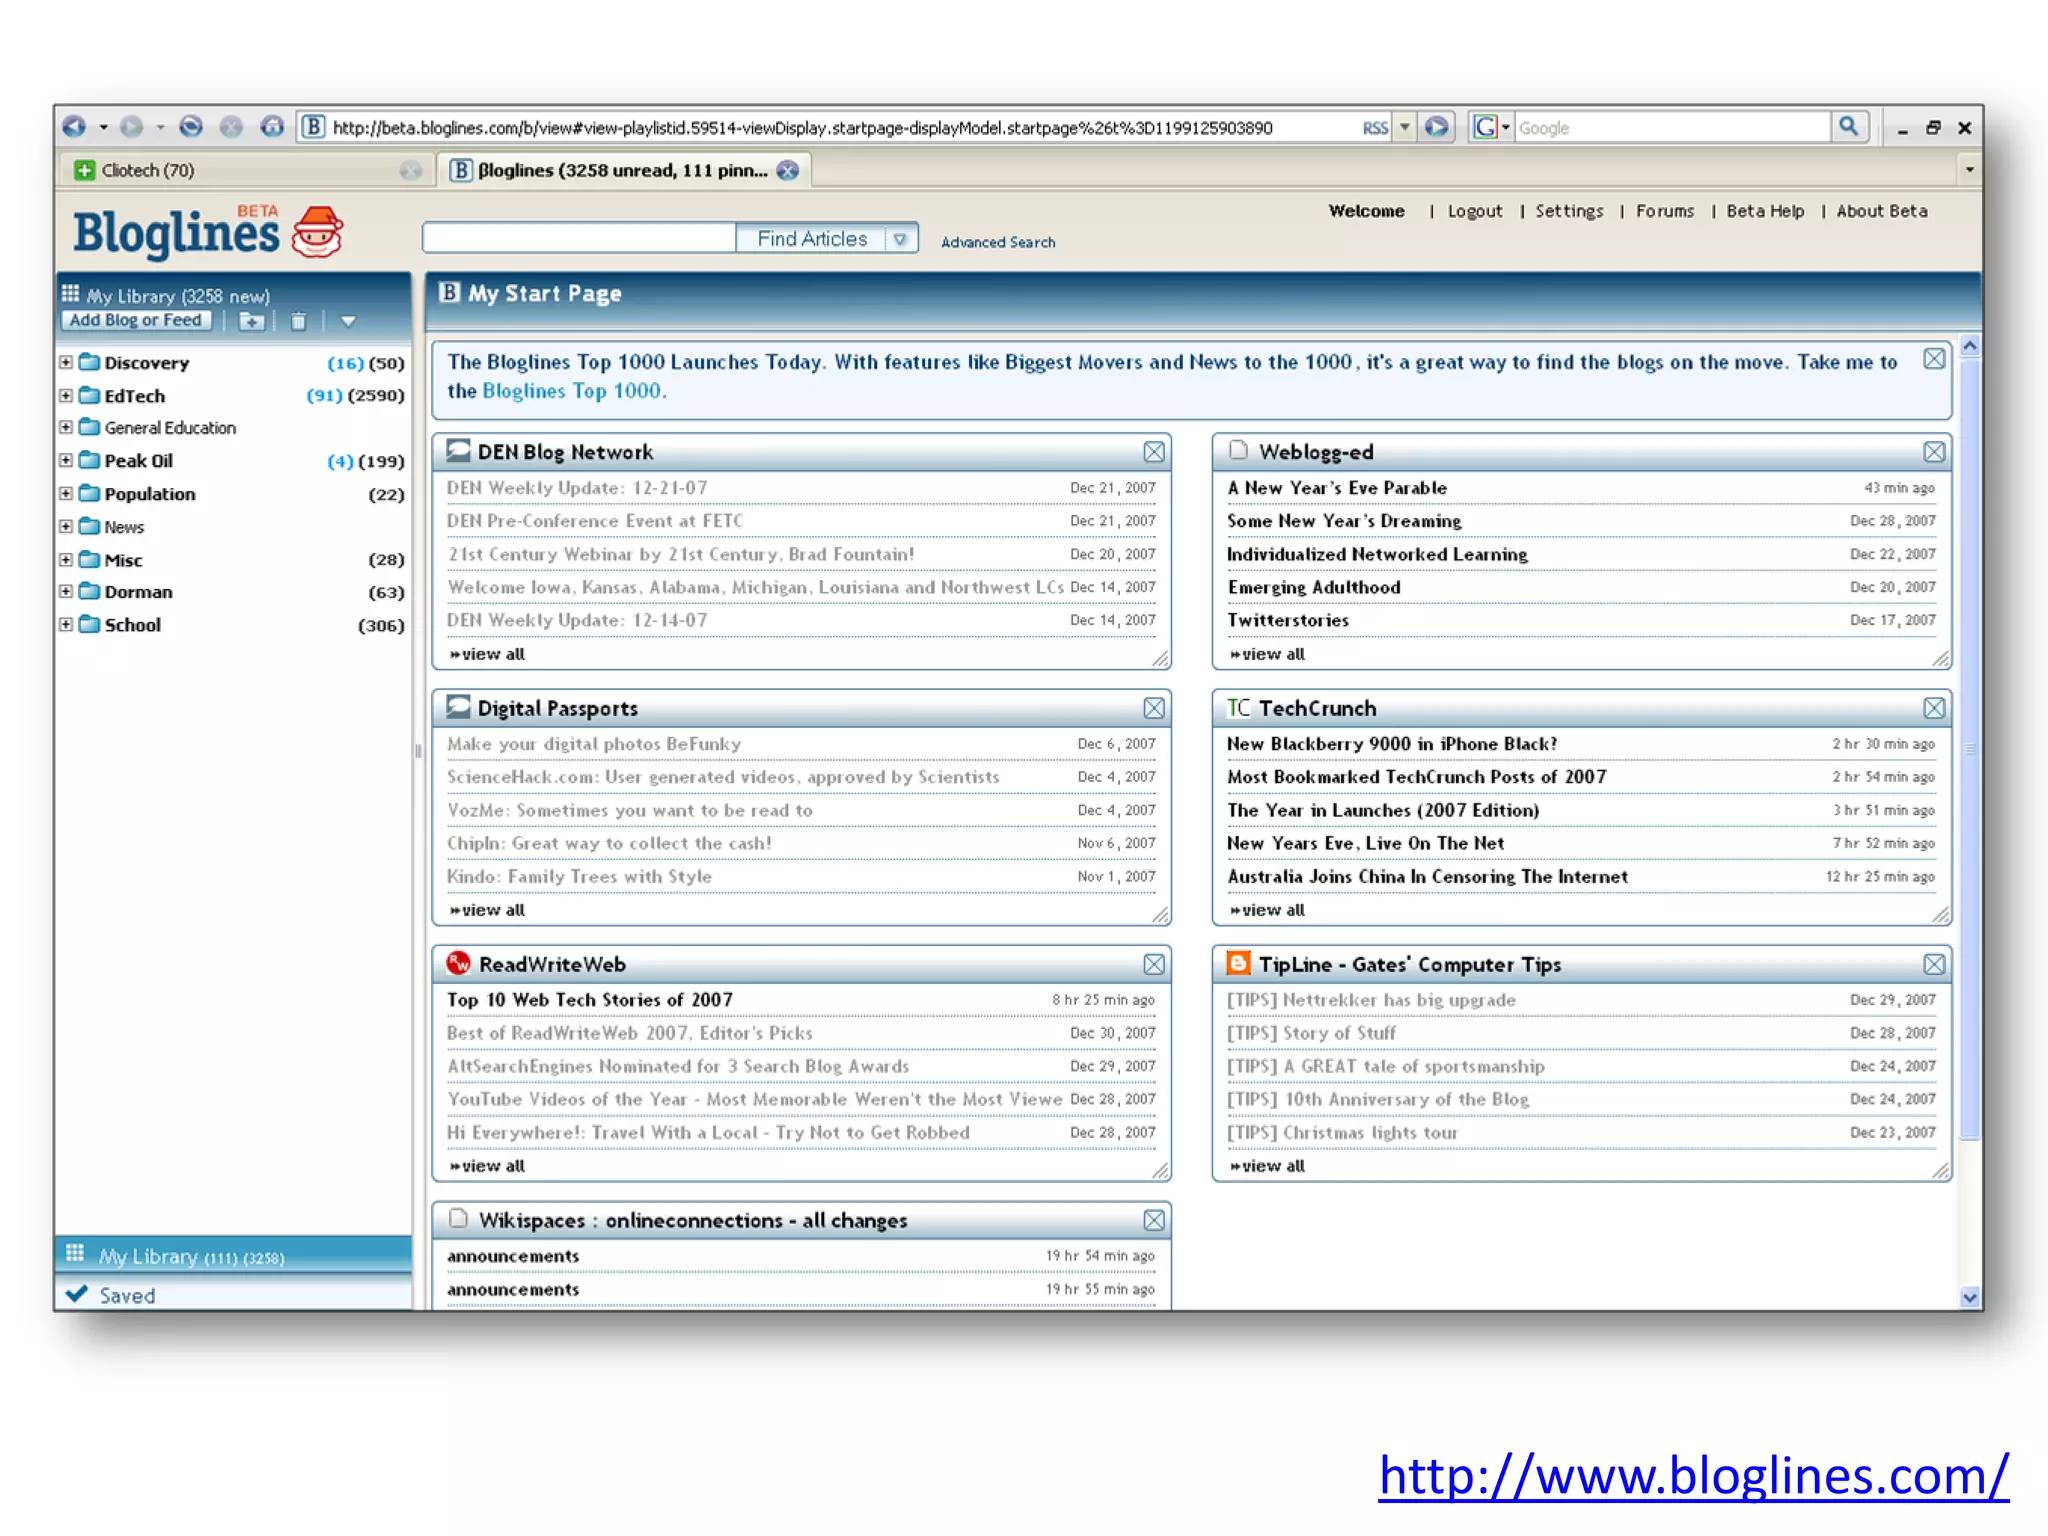The image size is (2048, 1536).
Task: Click the DEN Blog Network feed icon
Action: tap(458, 451)
